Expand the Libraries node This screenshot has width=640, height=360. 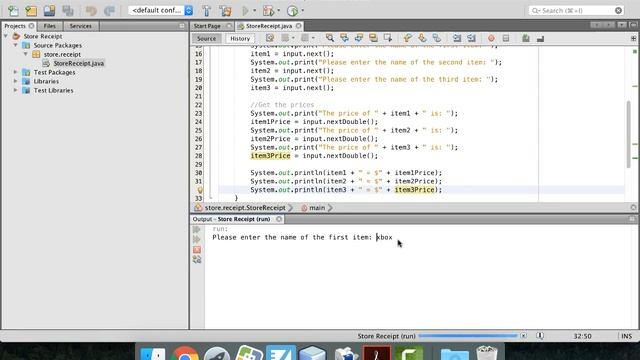coord(16,81)
